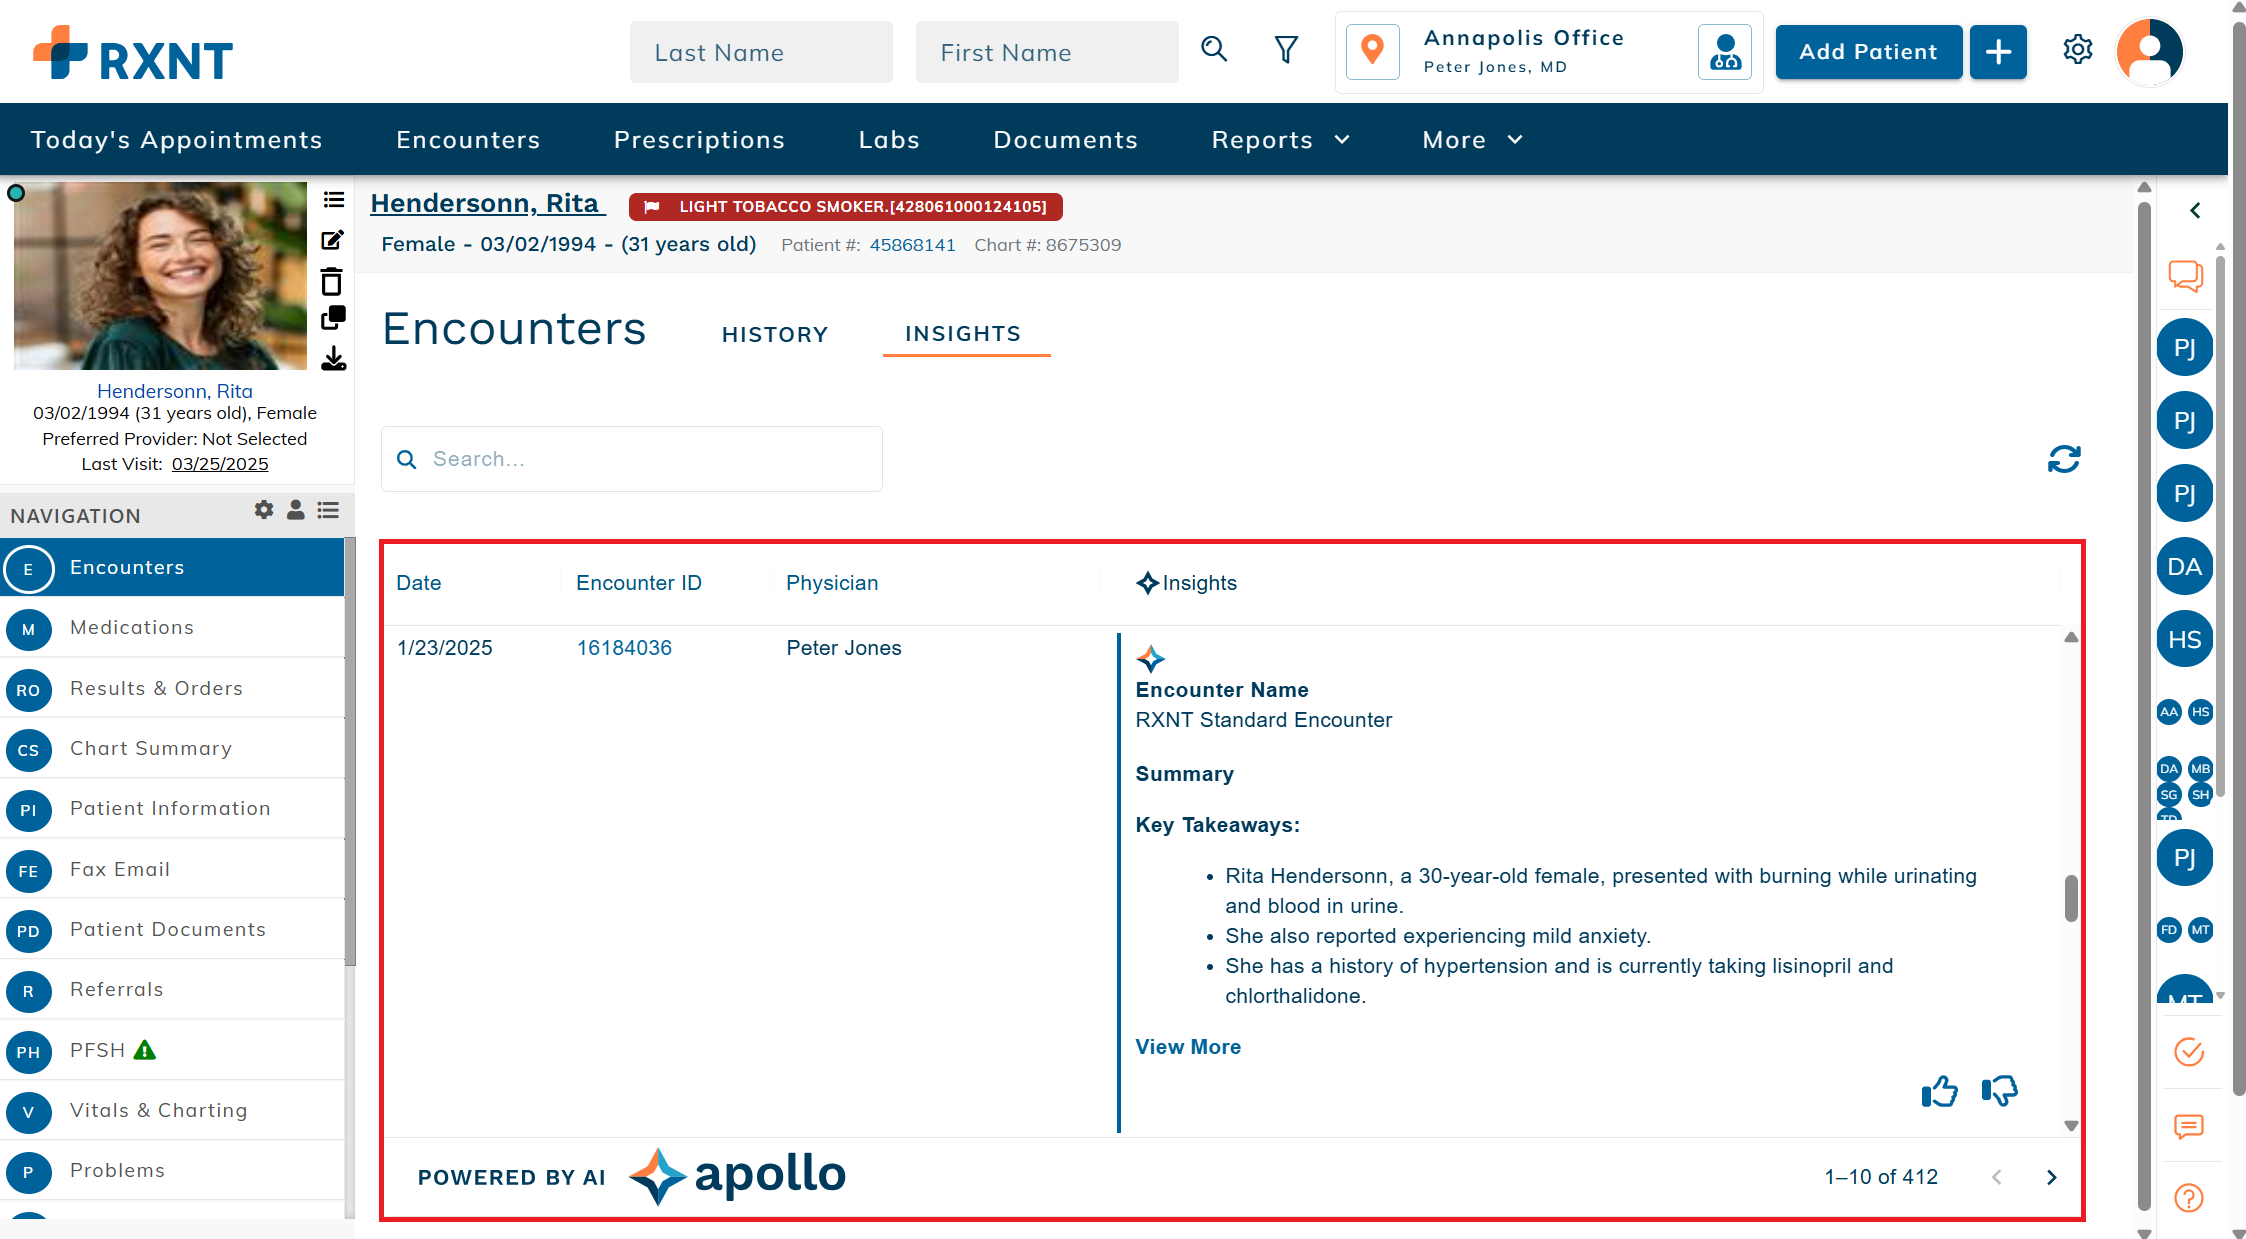Open the Documents menu
Image resolution: width=2246 pixels, height=1239 pixels.
(x=1065, y=140)
